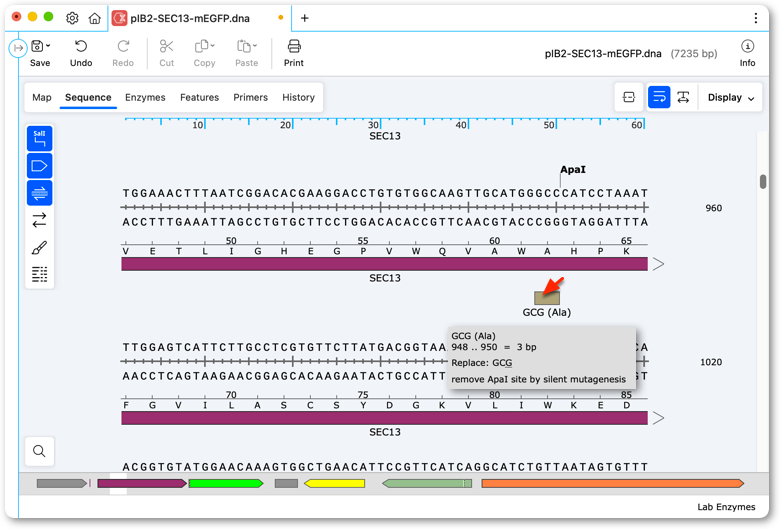
Task: Open the settings gear icon
Action: [x=72, y=18]
